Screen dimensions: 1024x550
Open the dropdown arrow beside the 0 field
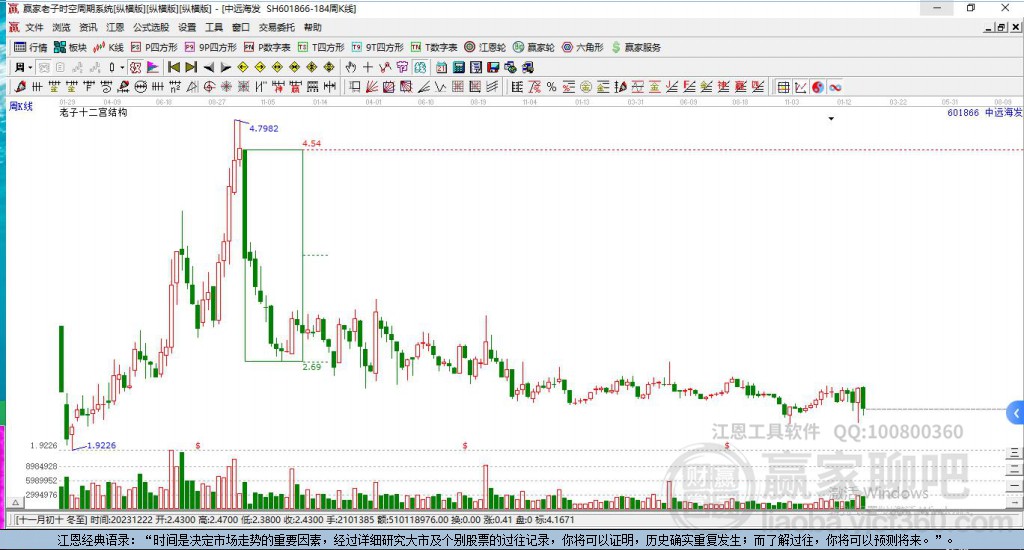pos(121,67)
